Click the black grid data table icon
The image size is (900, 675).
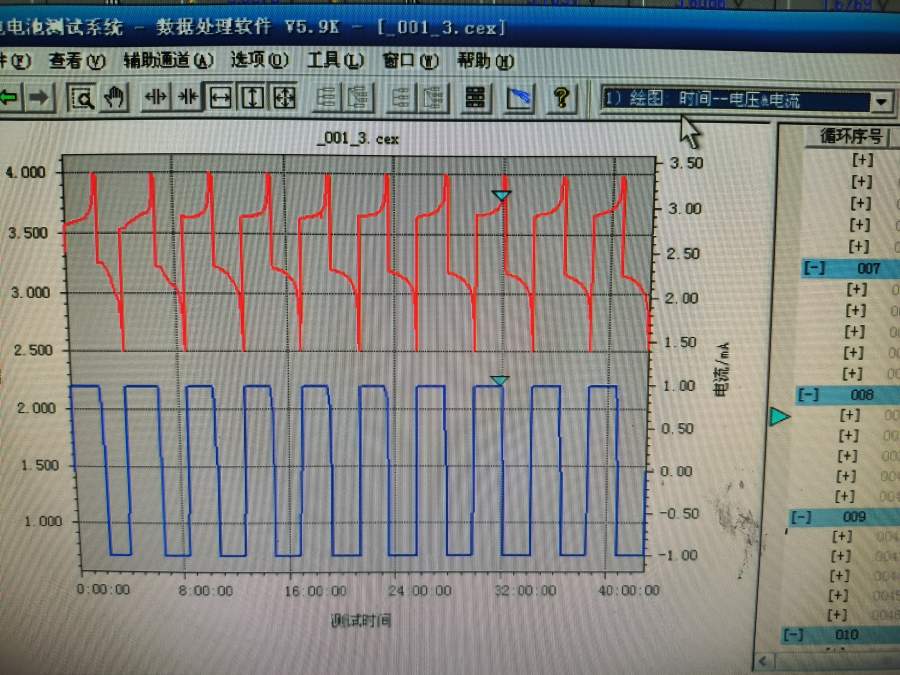coord(475,97)
